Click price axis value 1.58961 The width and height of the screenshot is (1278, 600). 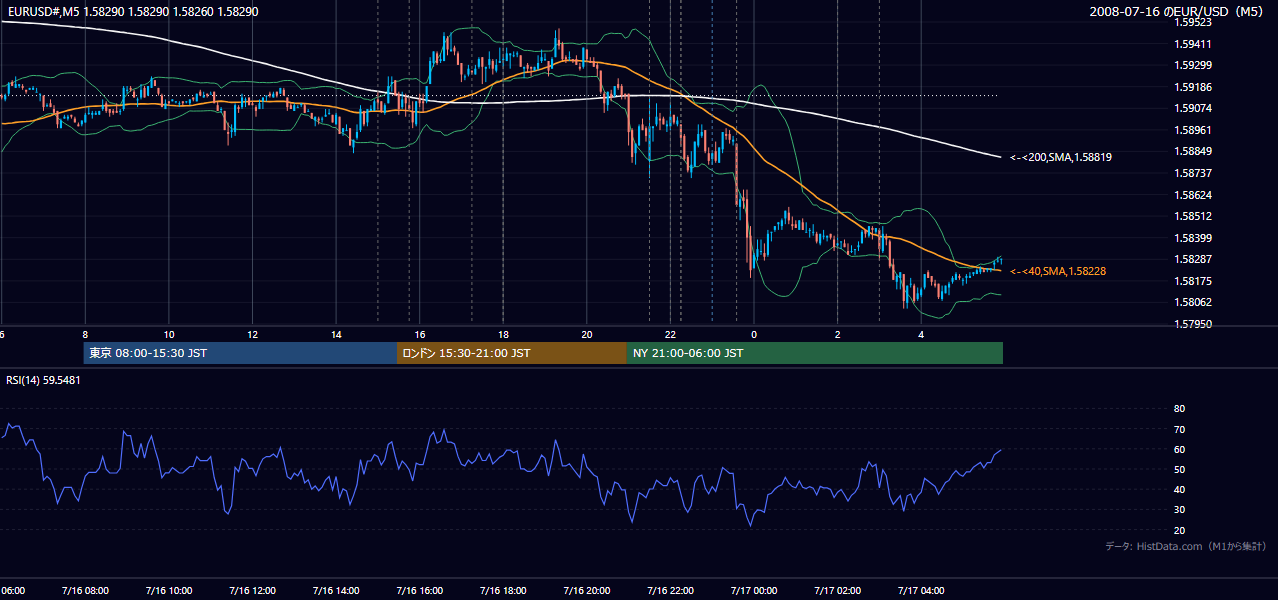(x=1193, y=130)
